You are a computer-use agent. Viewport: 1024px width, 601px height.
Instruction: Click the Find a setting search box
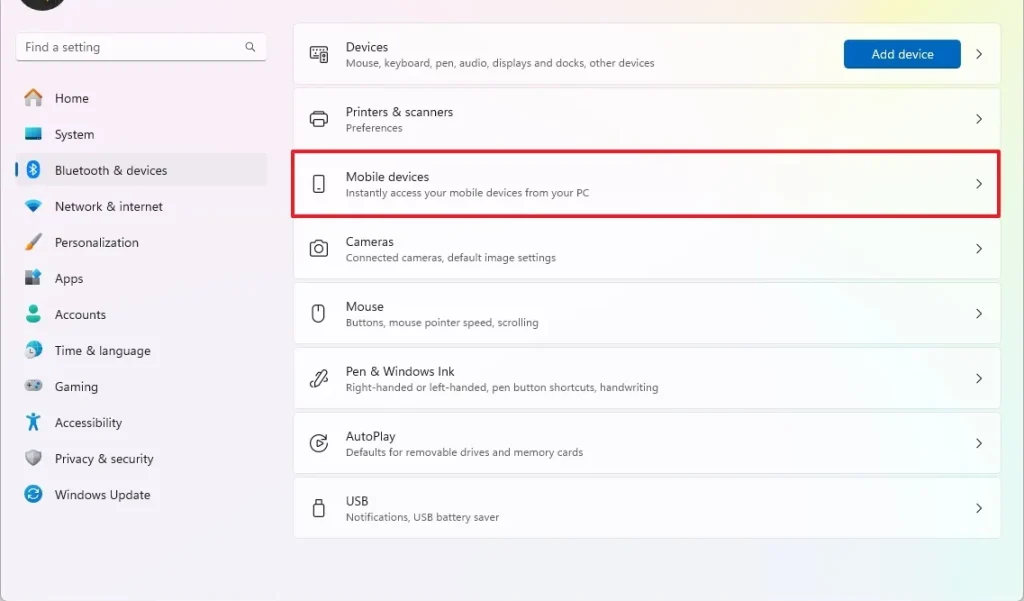pyautogui.click(x=141, y=47)
